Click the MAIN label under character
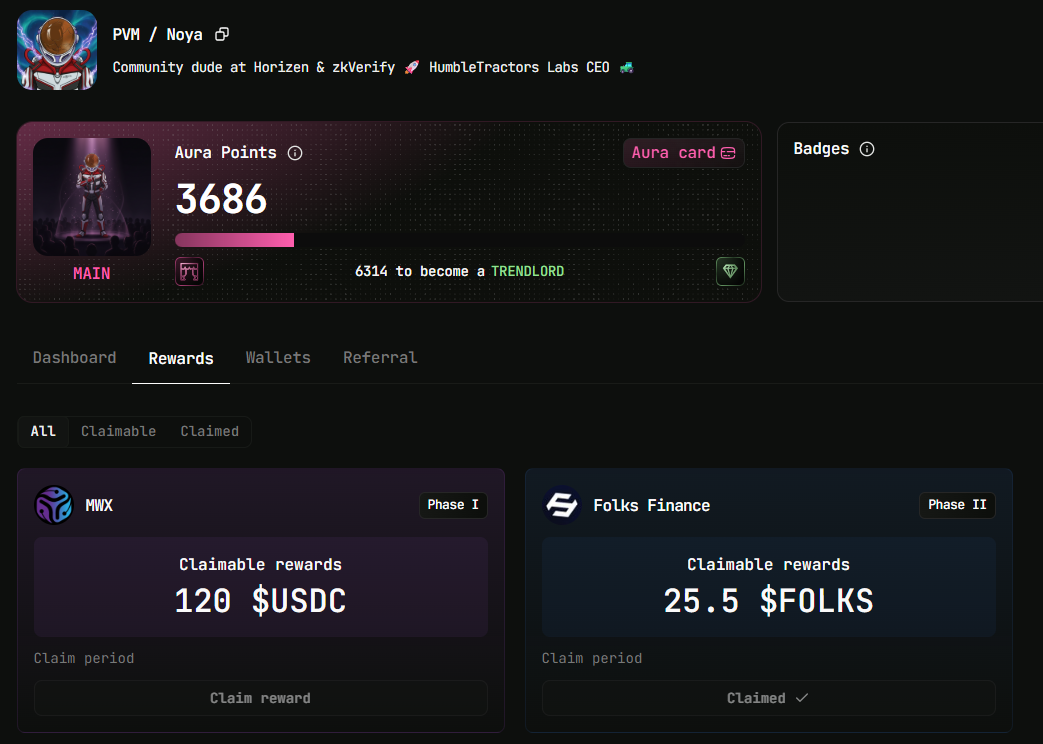 (x=92, y=274)
